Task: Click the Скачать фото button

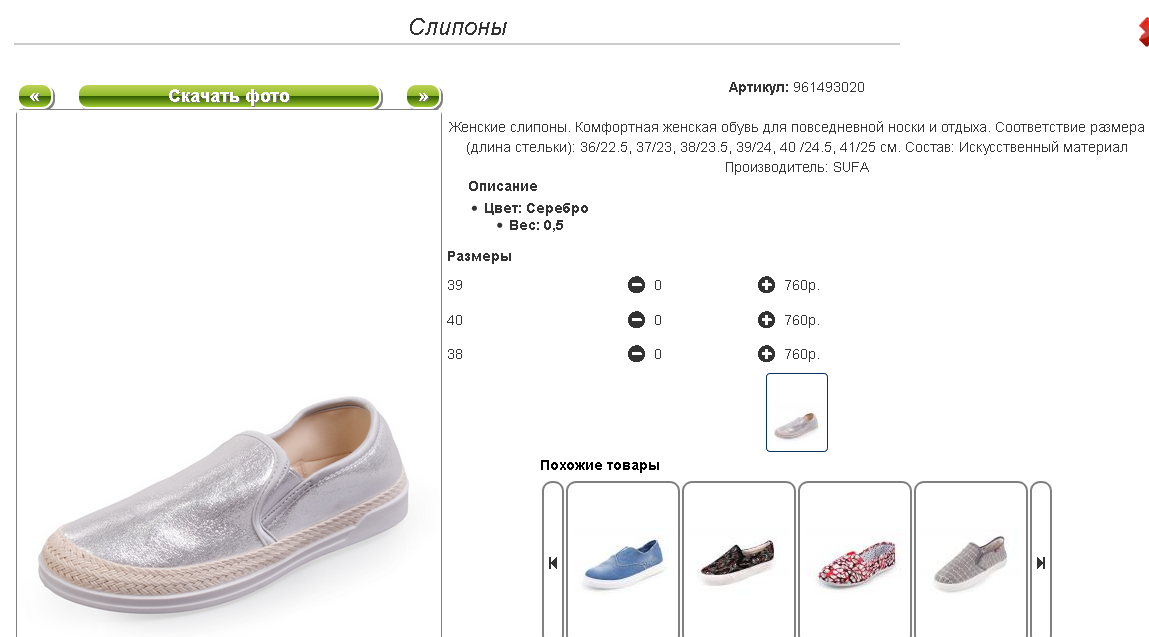Action: tap(229, 97)
